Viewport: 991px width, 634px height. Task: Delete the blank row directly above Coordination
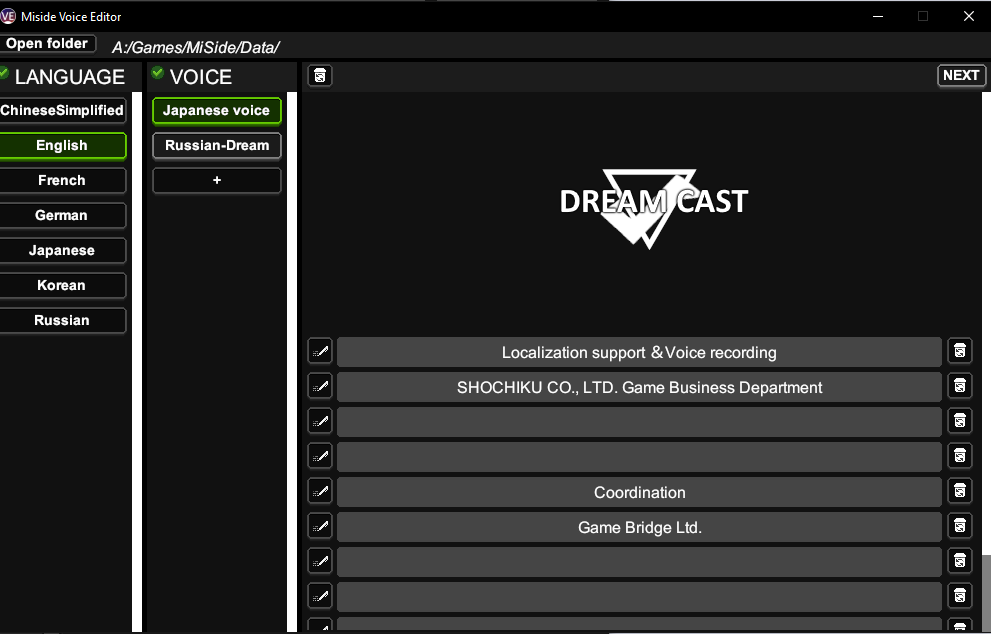pyautogui.click(x=959, y=456)
